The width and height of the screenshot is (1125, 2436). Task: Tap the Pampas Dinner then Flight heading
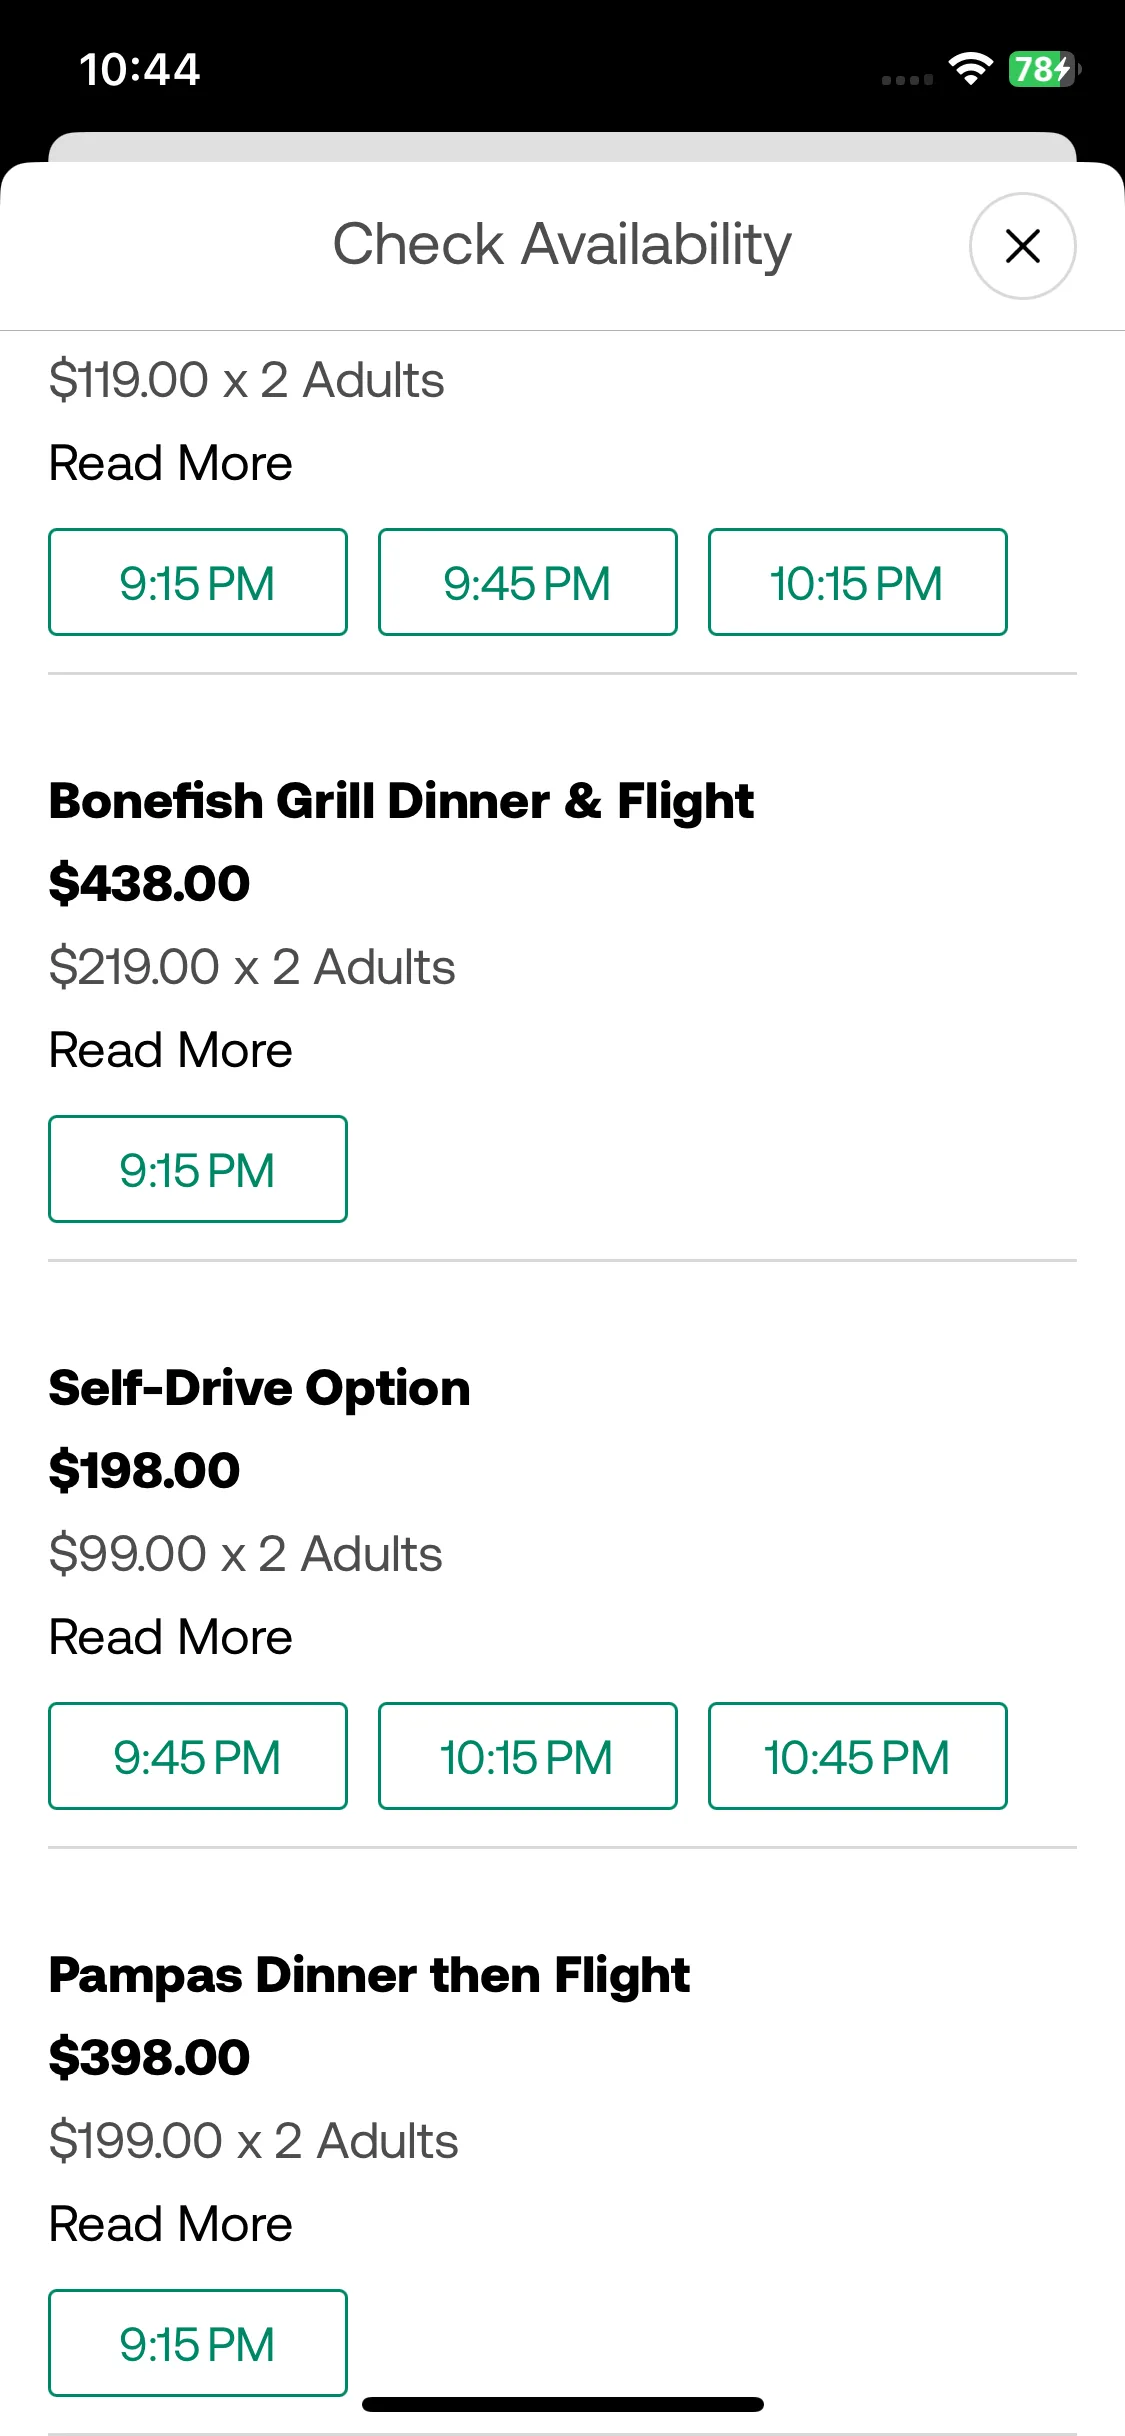[x=369, y=1976]
